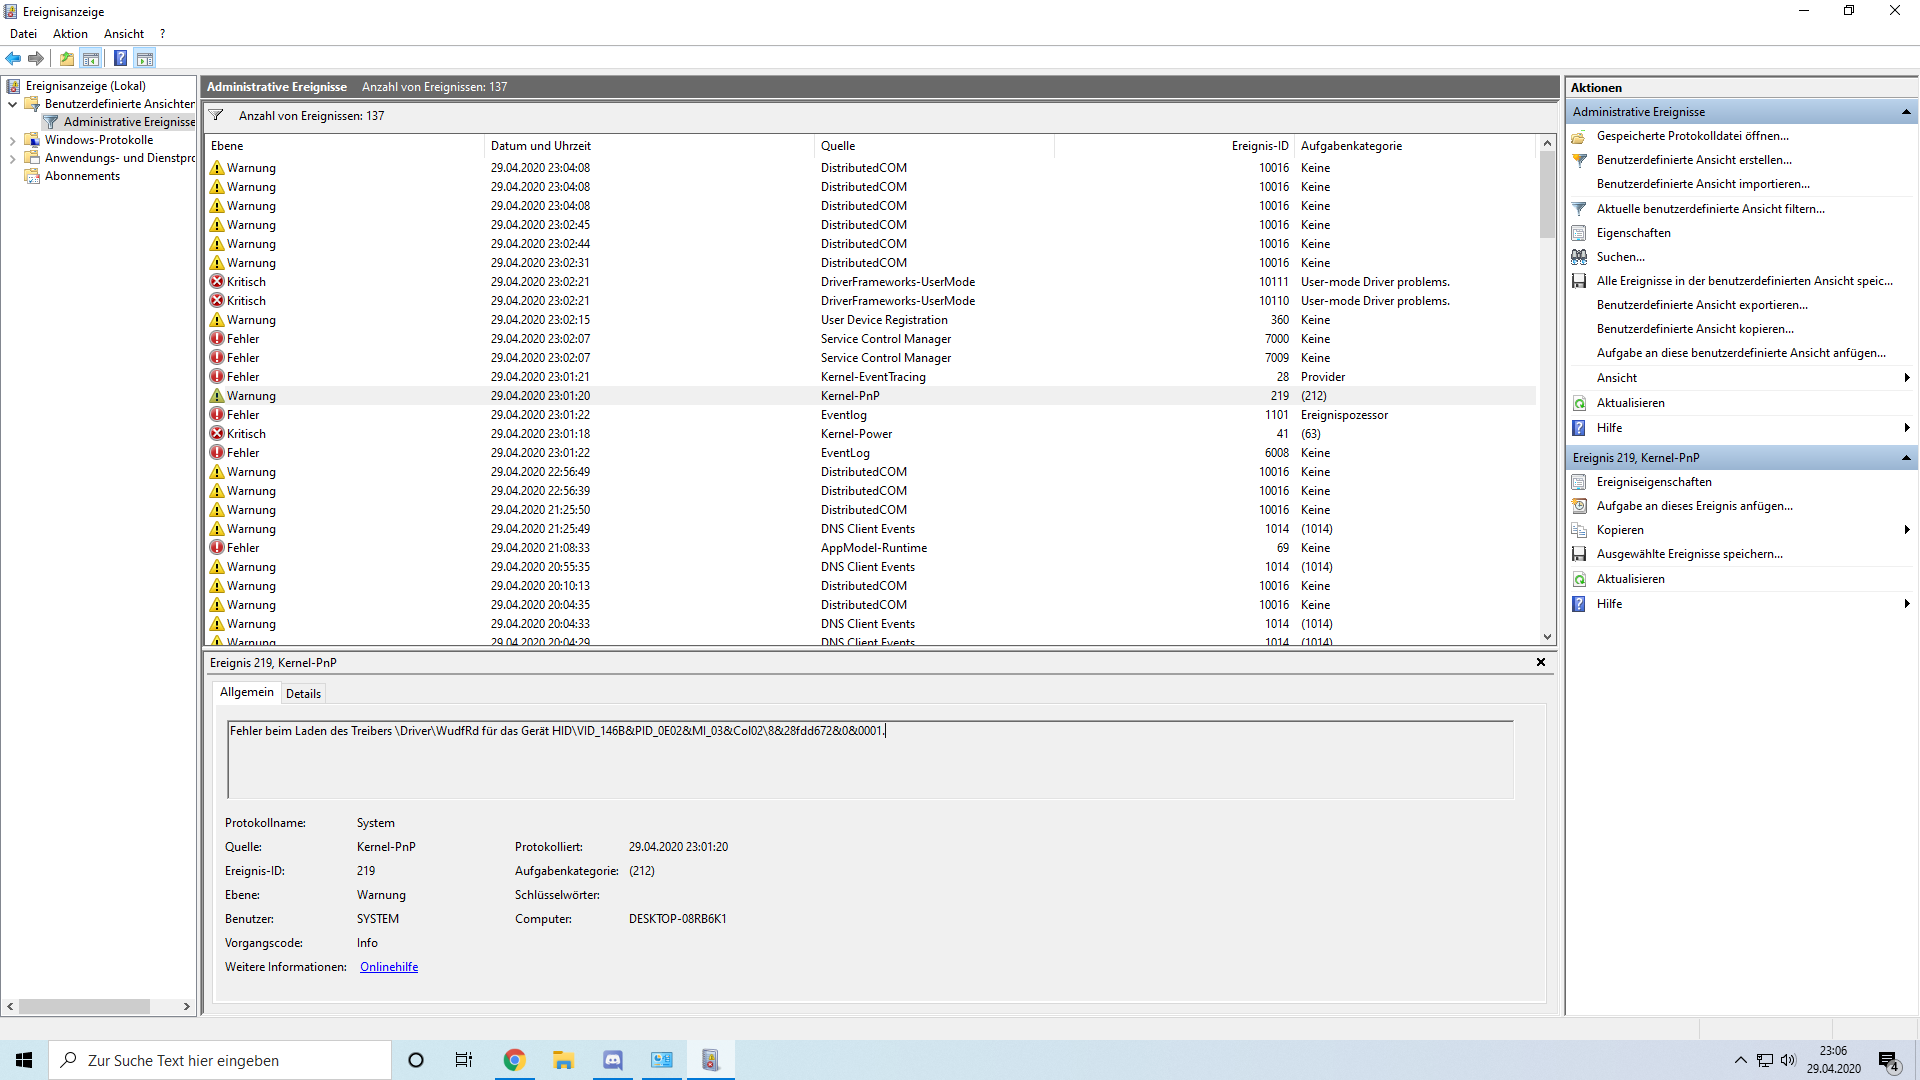Collapse the Administrative Ereignisse actions section

pyautogui.click(x=1906, y=112)
